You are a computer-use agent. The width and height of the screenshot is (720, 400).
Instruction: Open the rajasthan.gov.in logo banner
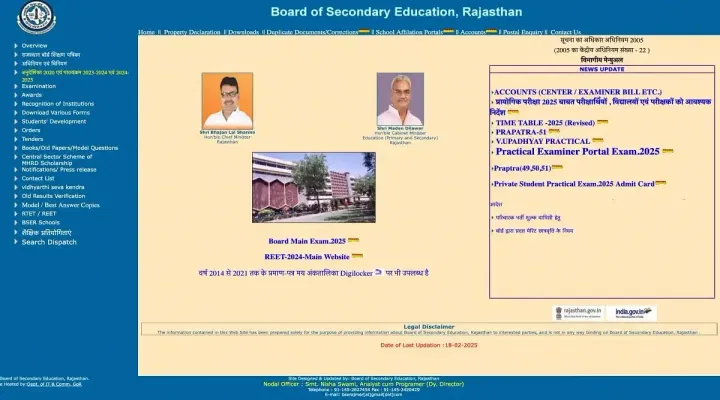579,313
